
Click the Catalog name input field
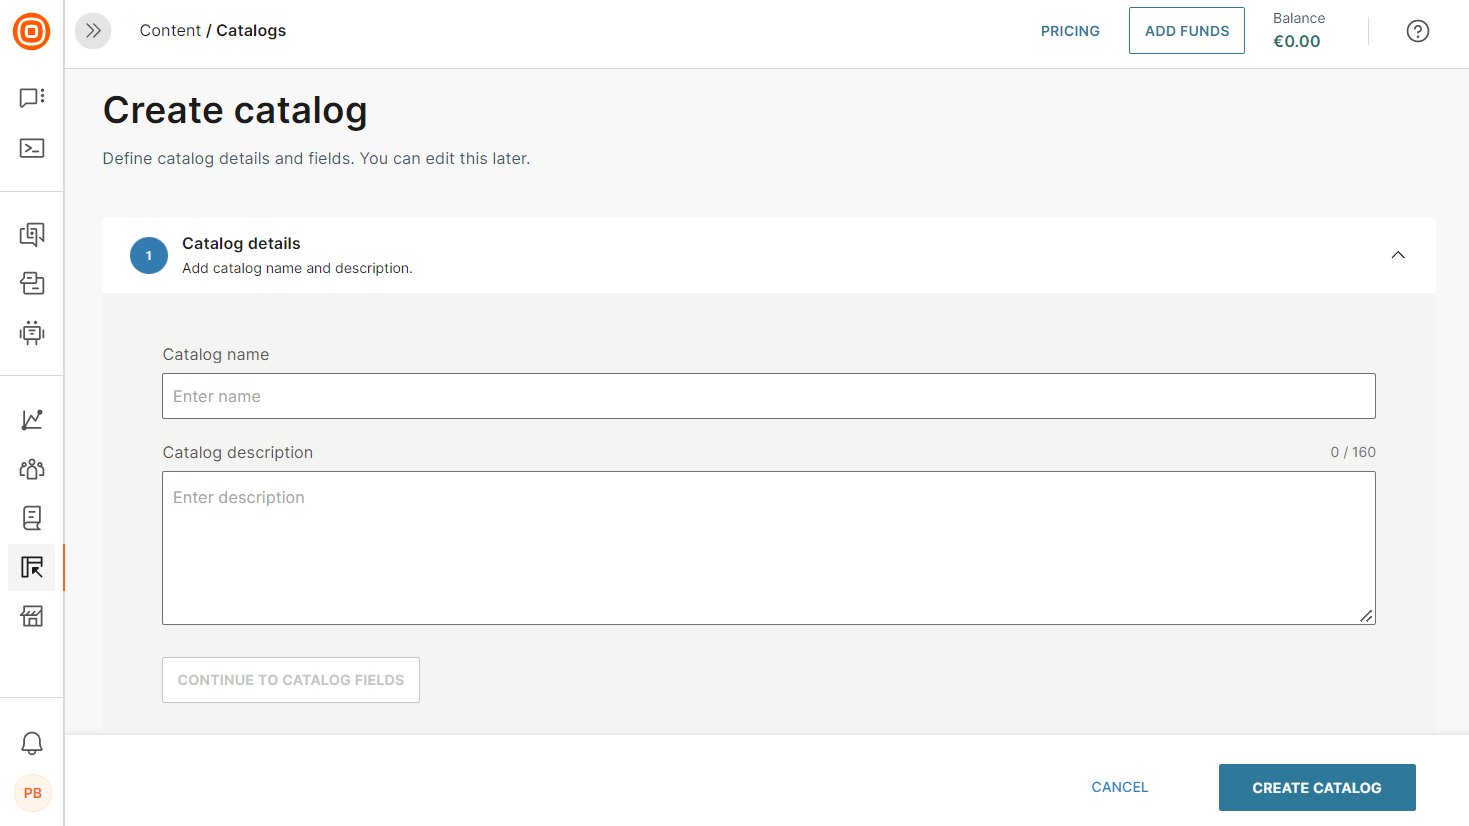(x=768, y=396)
